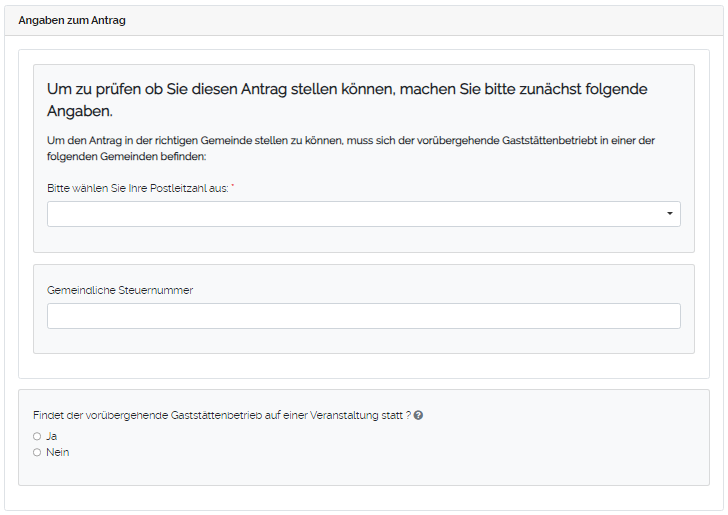Click the Nein label text

(x=58, y=452)
